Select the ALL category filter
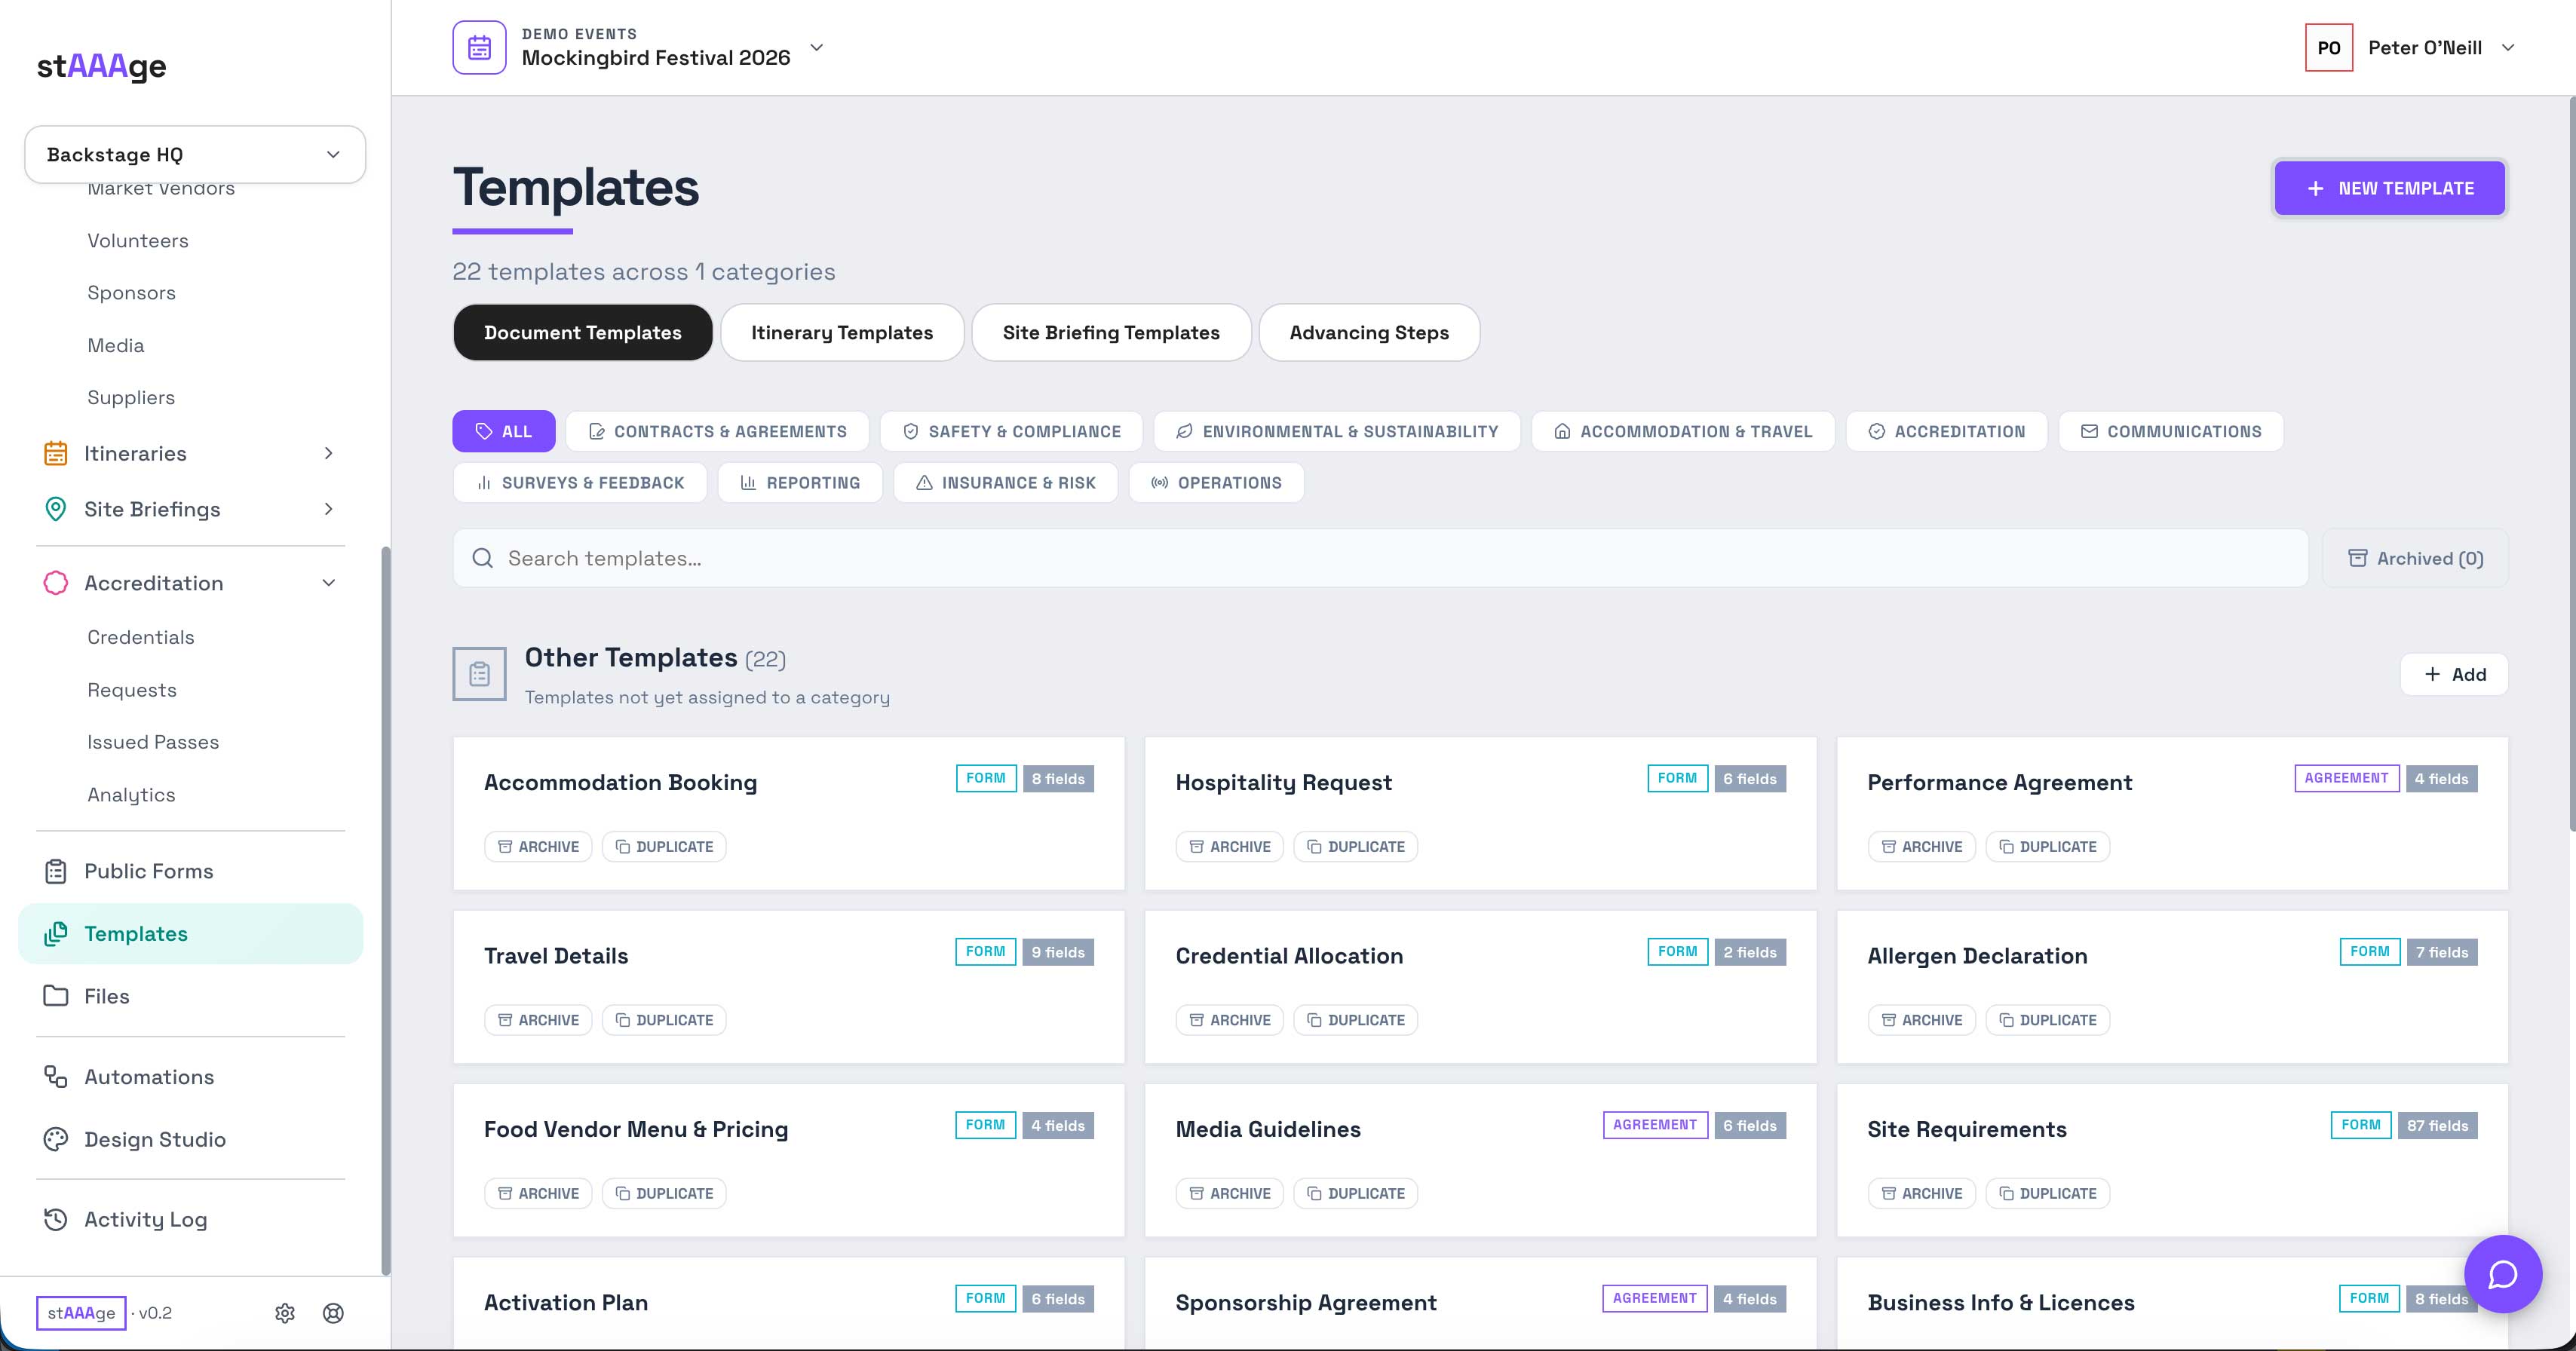 click(x=504, y=432)
